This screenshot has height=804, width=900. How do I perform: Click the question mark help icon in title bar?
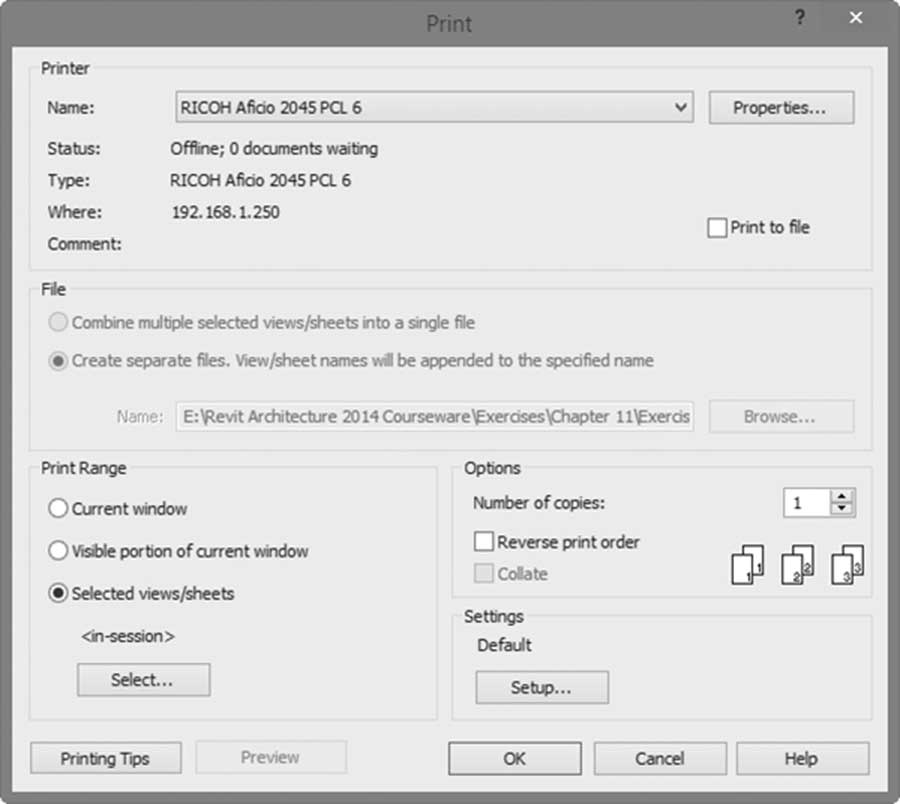click(x=800, y=18)
